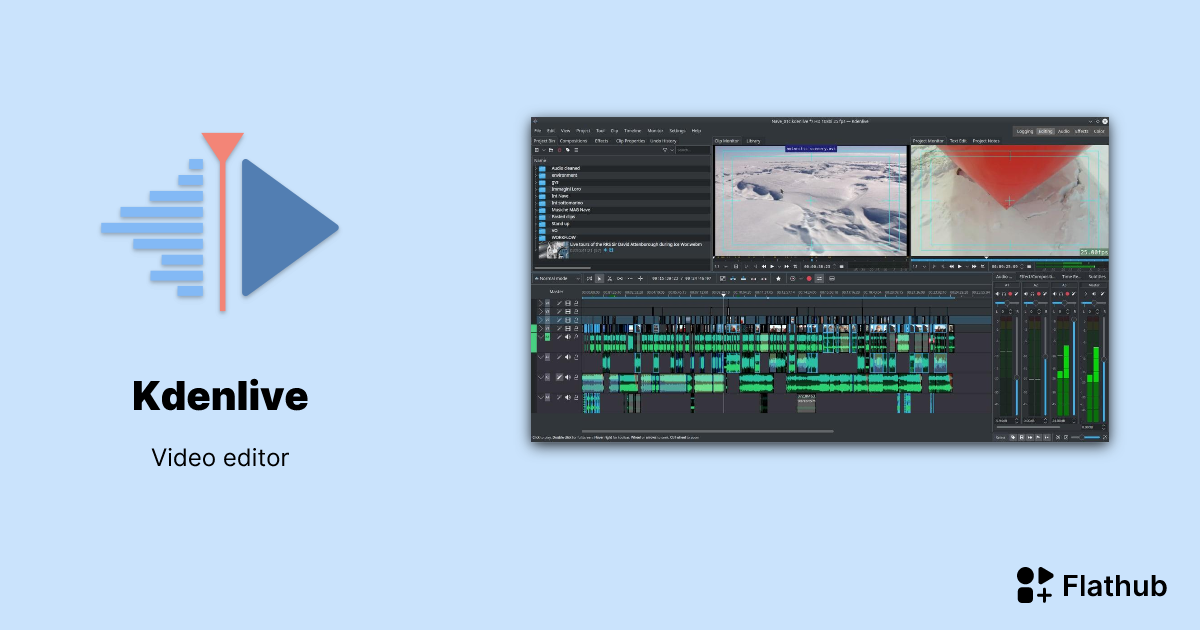
Task: Switch to the Logging workspace layout
Action: (x=1024, y=131)
